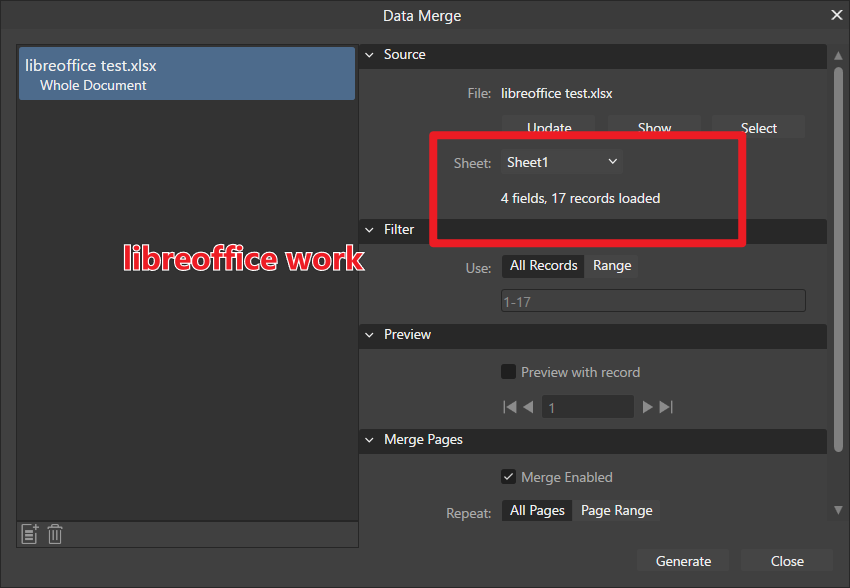This screenshot has width=850, height=588.
Task: Select the Range filter option
Action: [x=611, y=265]
